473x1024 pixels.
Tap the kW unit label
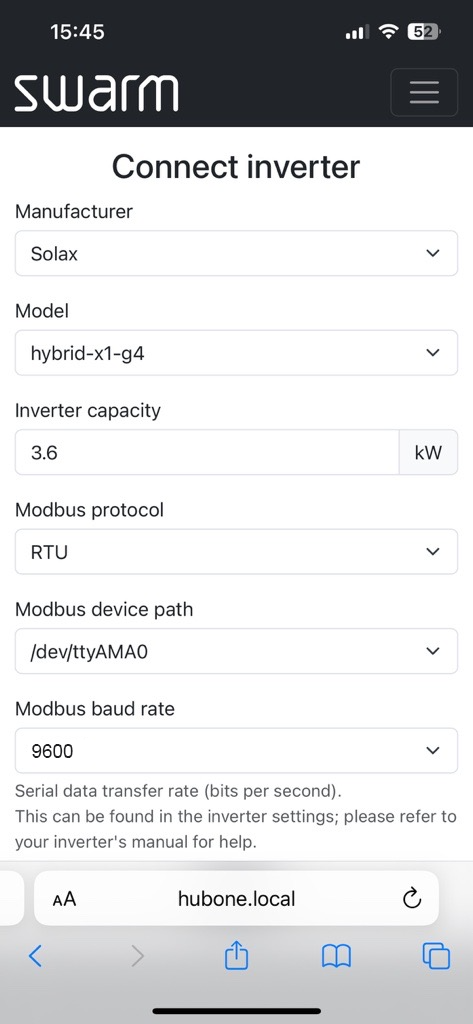click(429, 453)
